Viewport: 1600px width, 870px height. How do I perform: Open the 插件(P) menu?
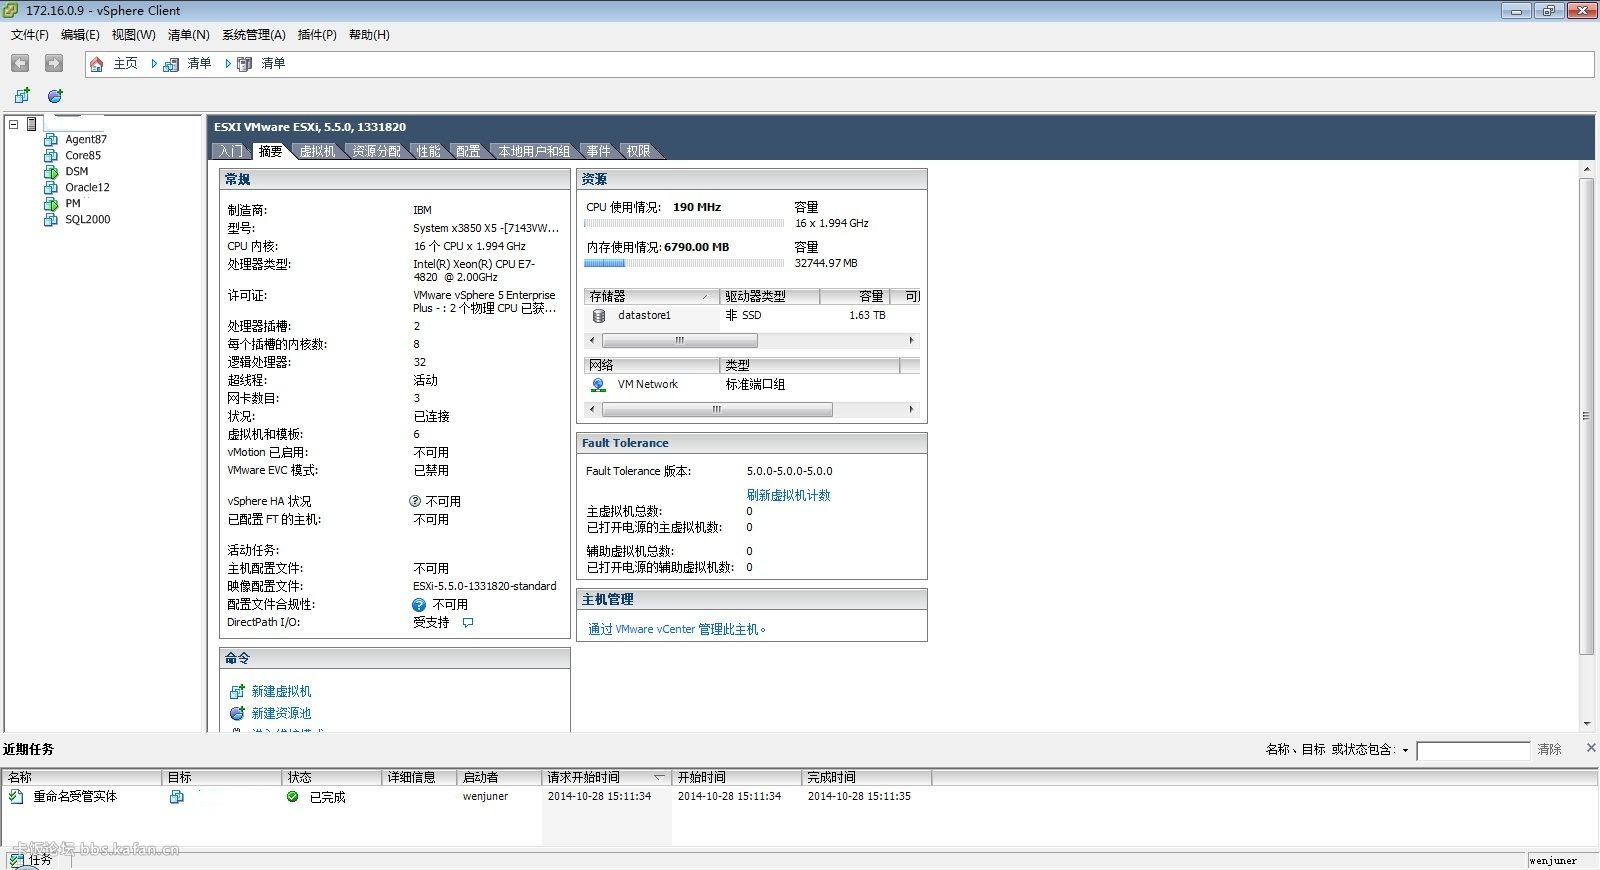coord(317,35)
